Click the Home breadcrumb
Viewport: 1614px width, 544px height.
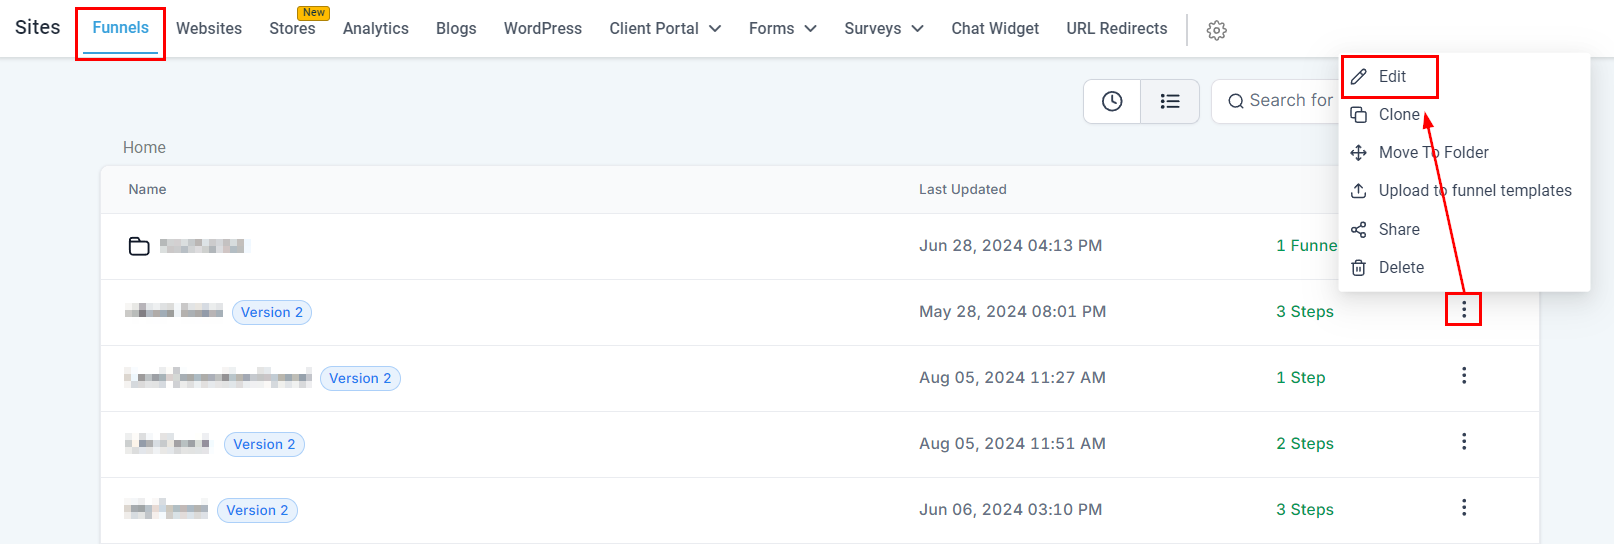click(x=144, y=148)
